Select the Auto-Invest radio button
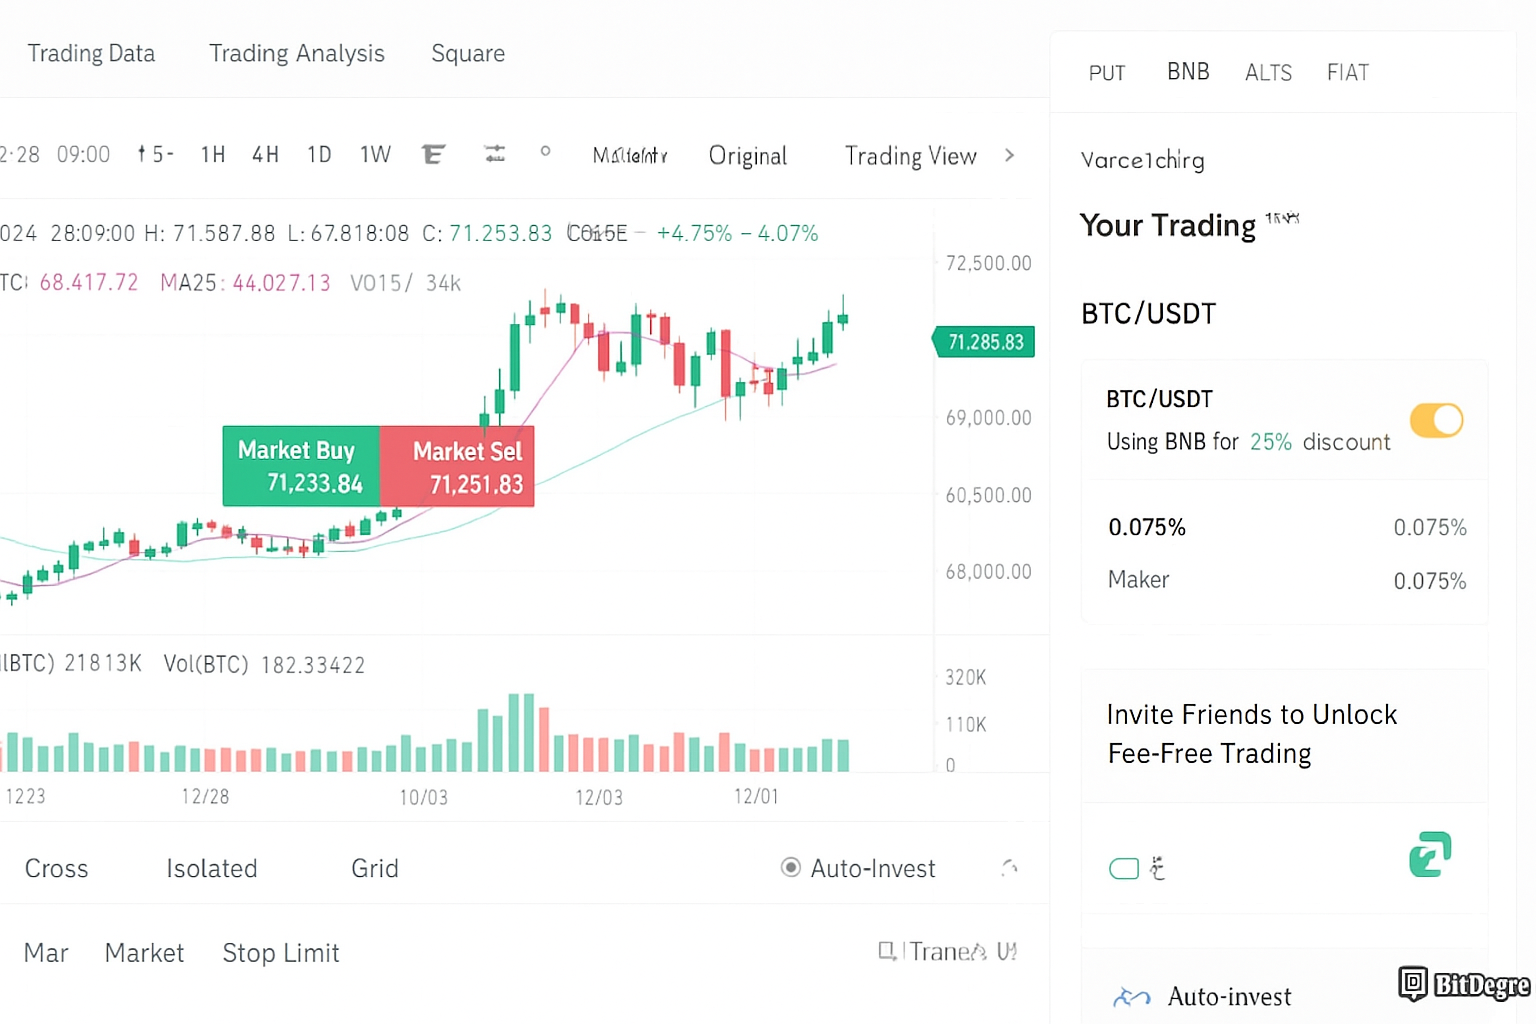This screenshot has width=1536, height=1024. [x=791, y=868]
